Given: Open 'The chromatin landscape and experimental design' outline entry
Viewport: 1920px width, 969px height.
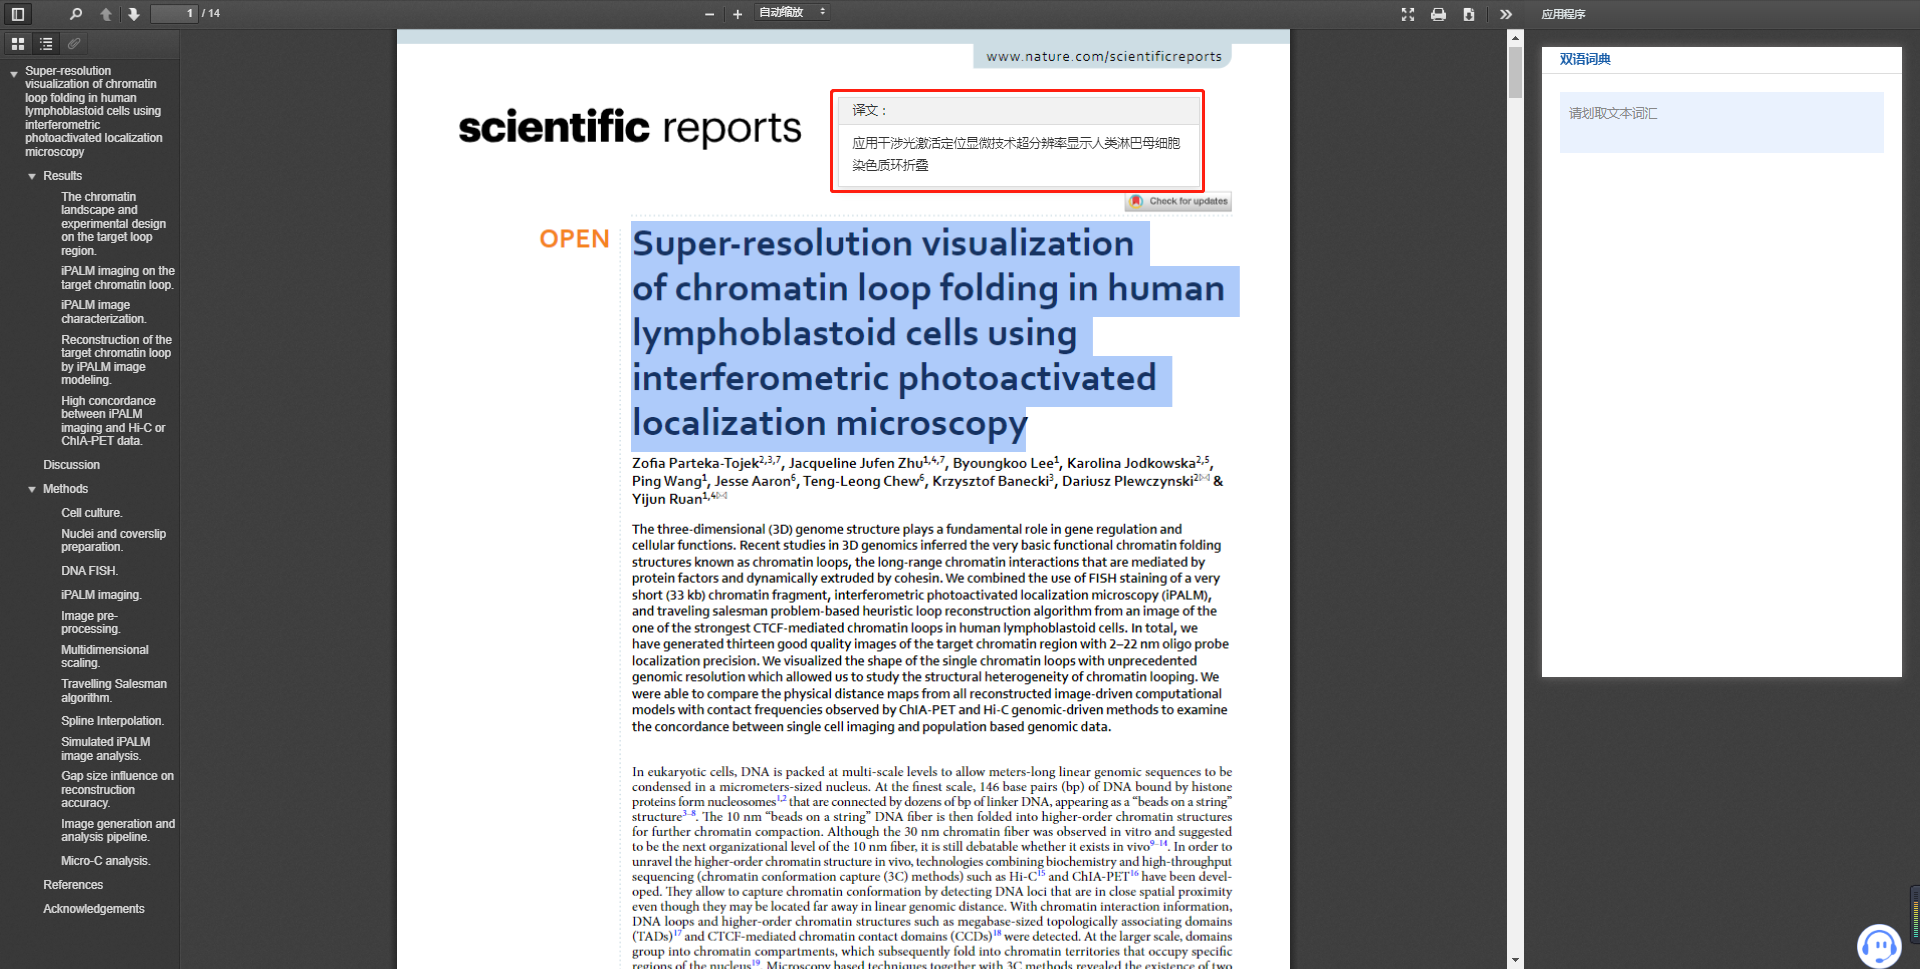Looking at the screenshot, I should coord(114,224).
